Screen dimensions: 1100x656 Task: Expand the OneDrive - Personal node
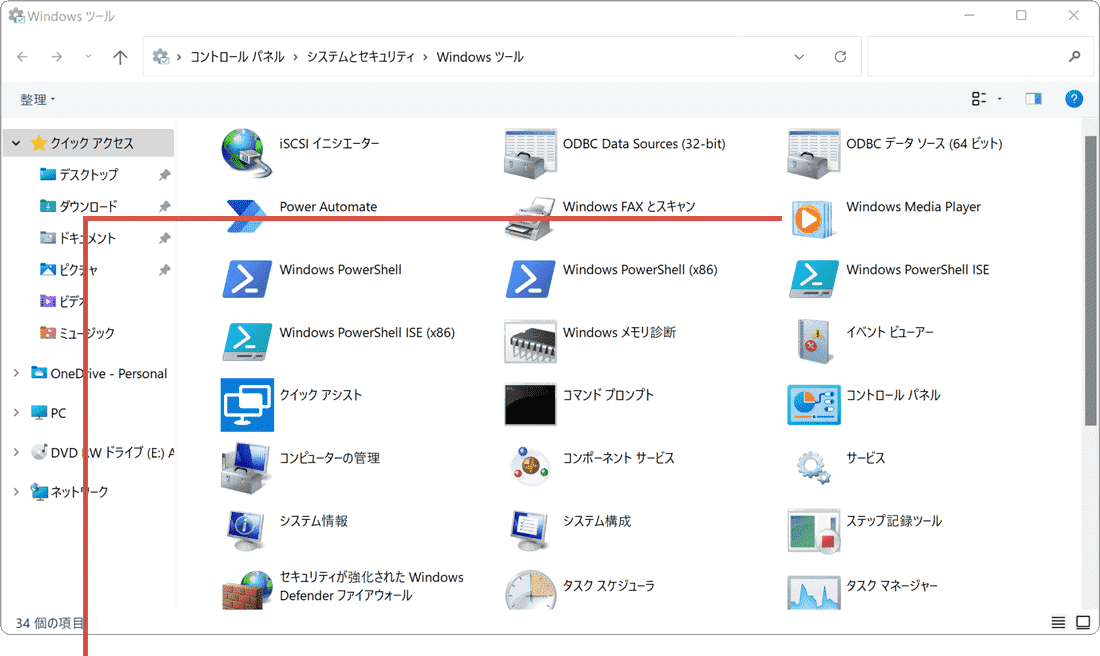(15, 373)
